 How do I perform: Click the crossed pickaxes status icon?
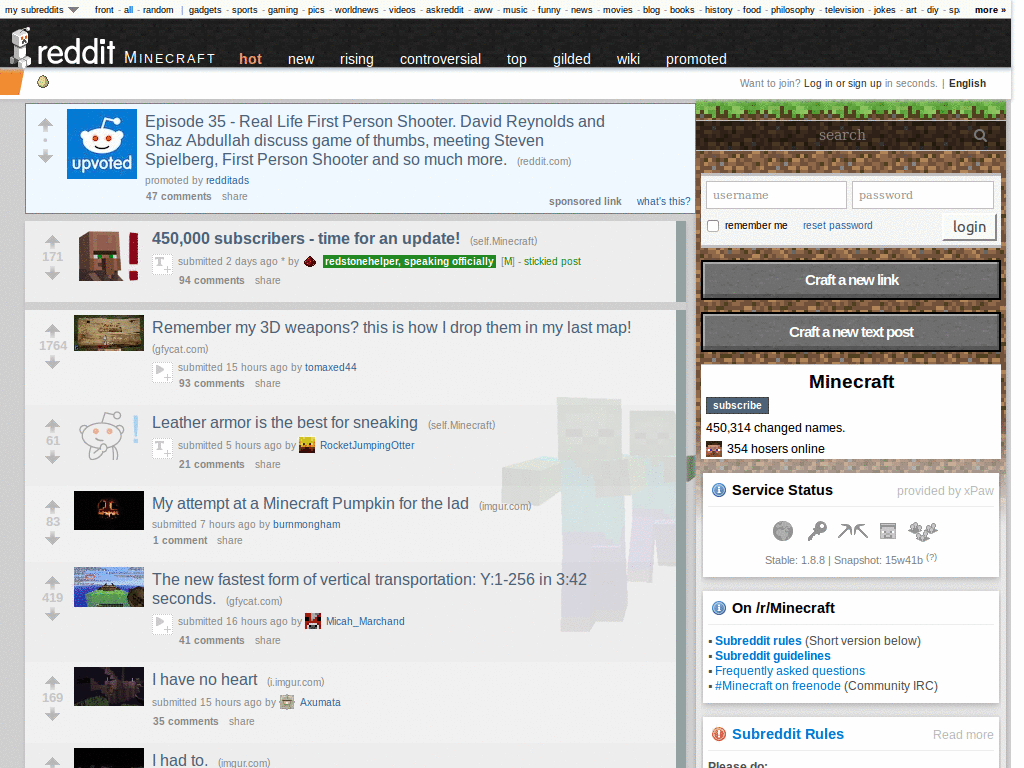click(x=852, y=531)
